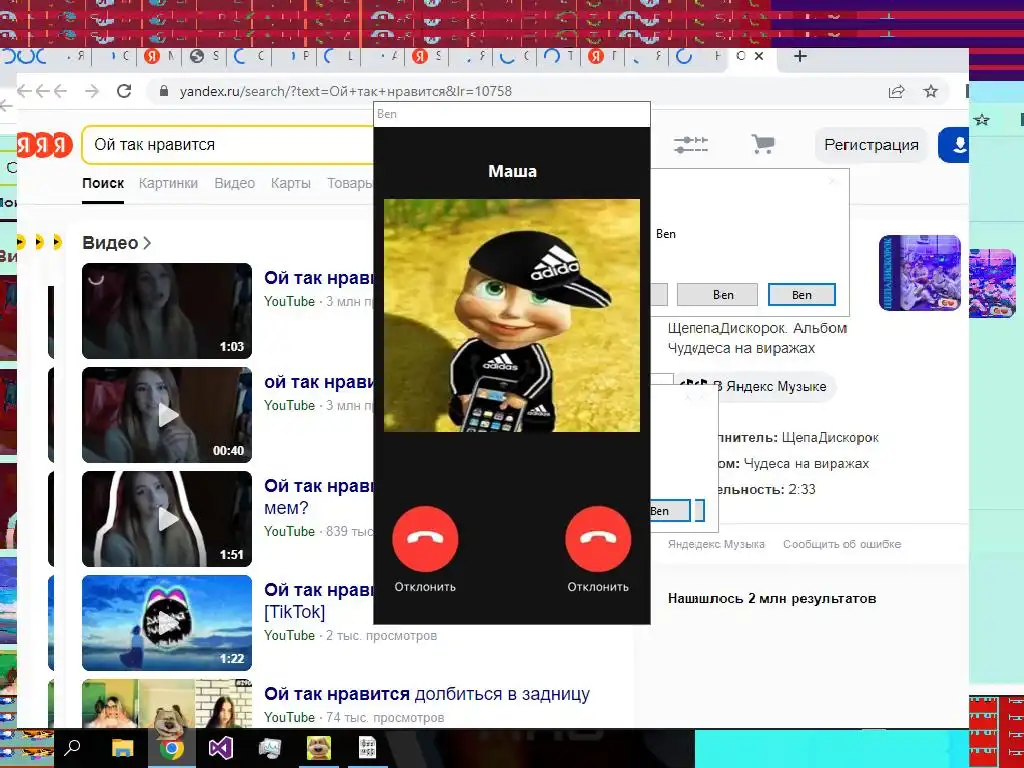Viewport: 1024px width, 768px height.
Task: Open the video with 74 тыс. просмотров
Action: [x=426, y=694]
